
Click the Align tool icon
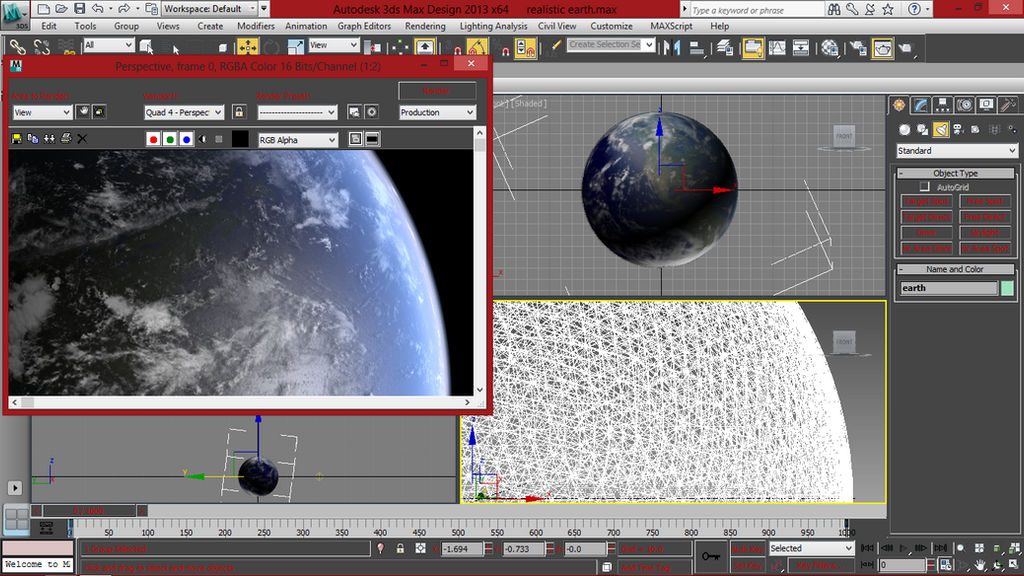[697, 47]
